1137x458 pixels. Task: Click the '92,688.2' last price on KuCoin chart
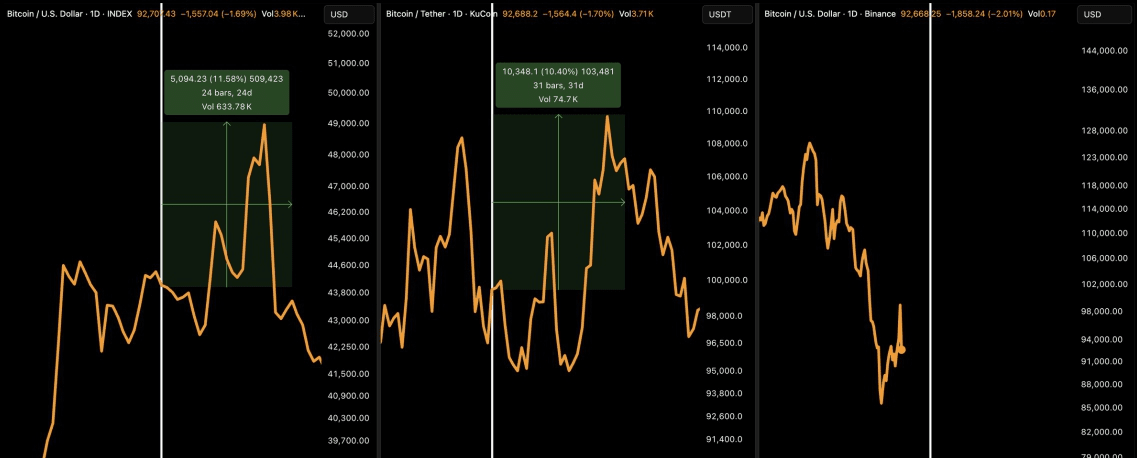pos(520,14)
